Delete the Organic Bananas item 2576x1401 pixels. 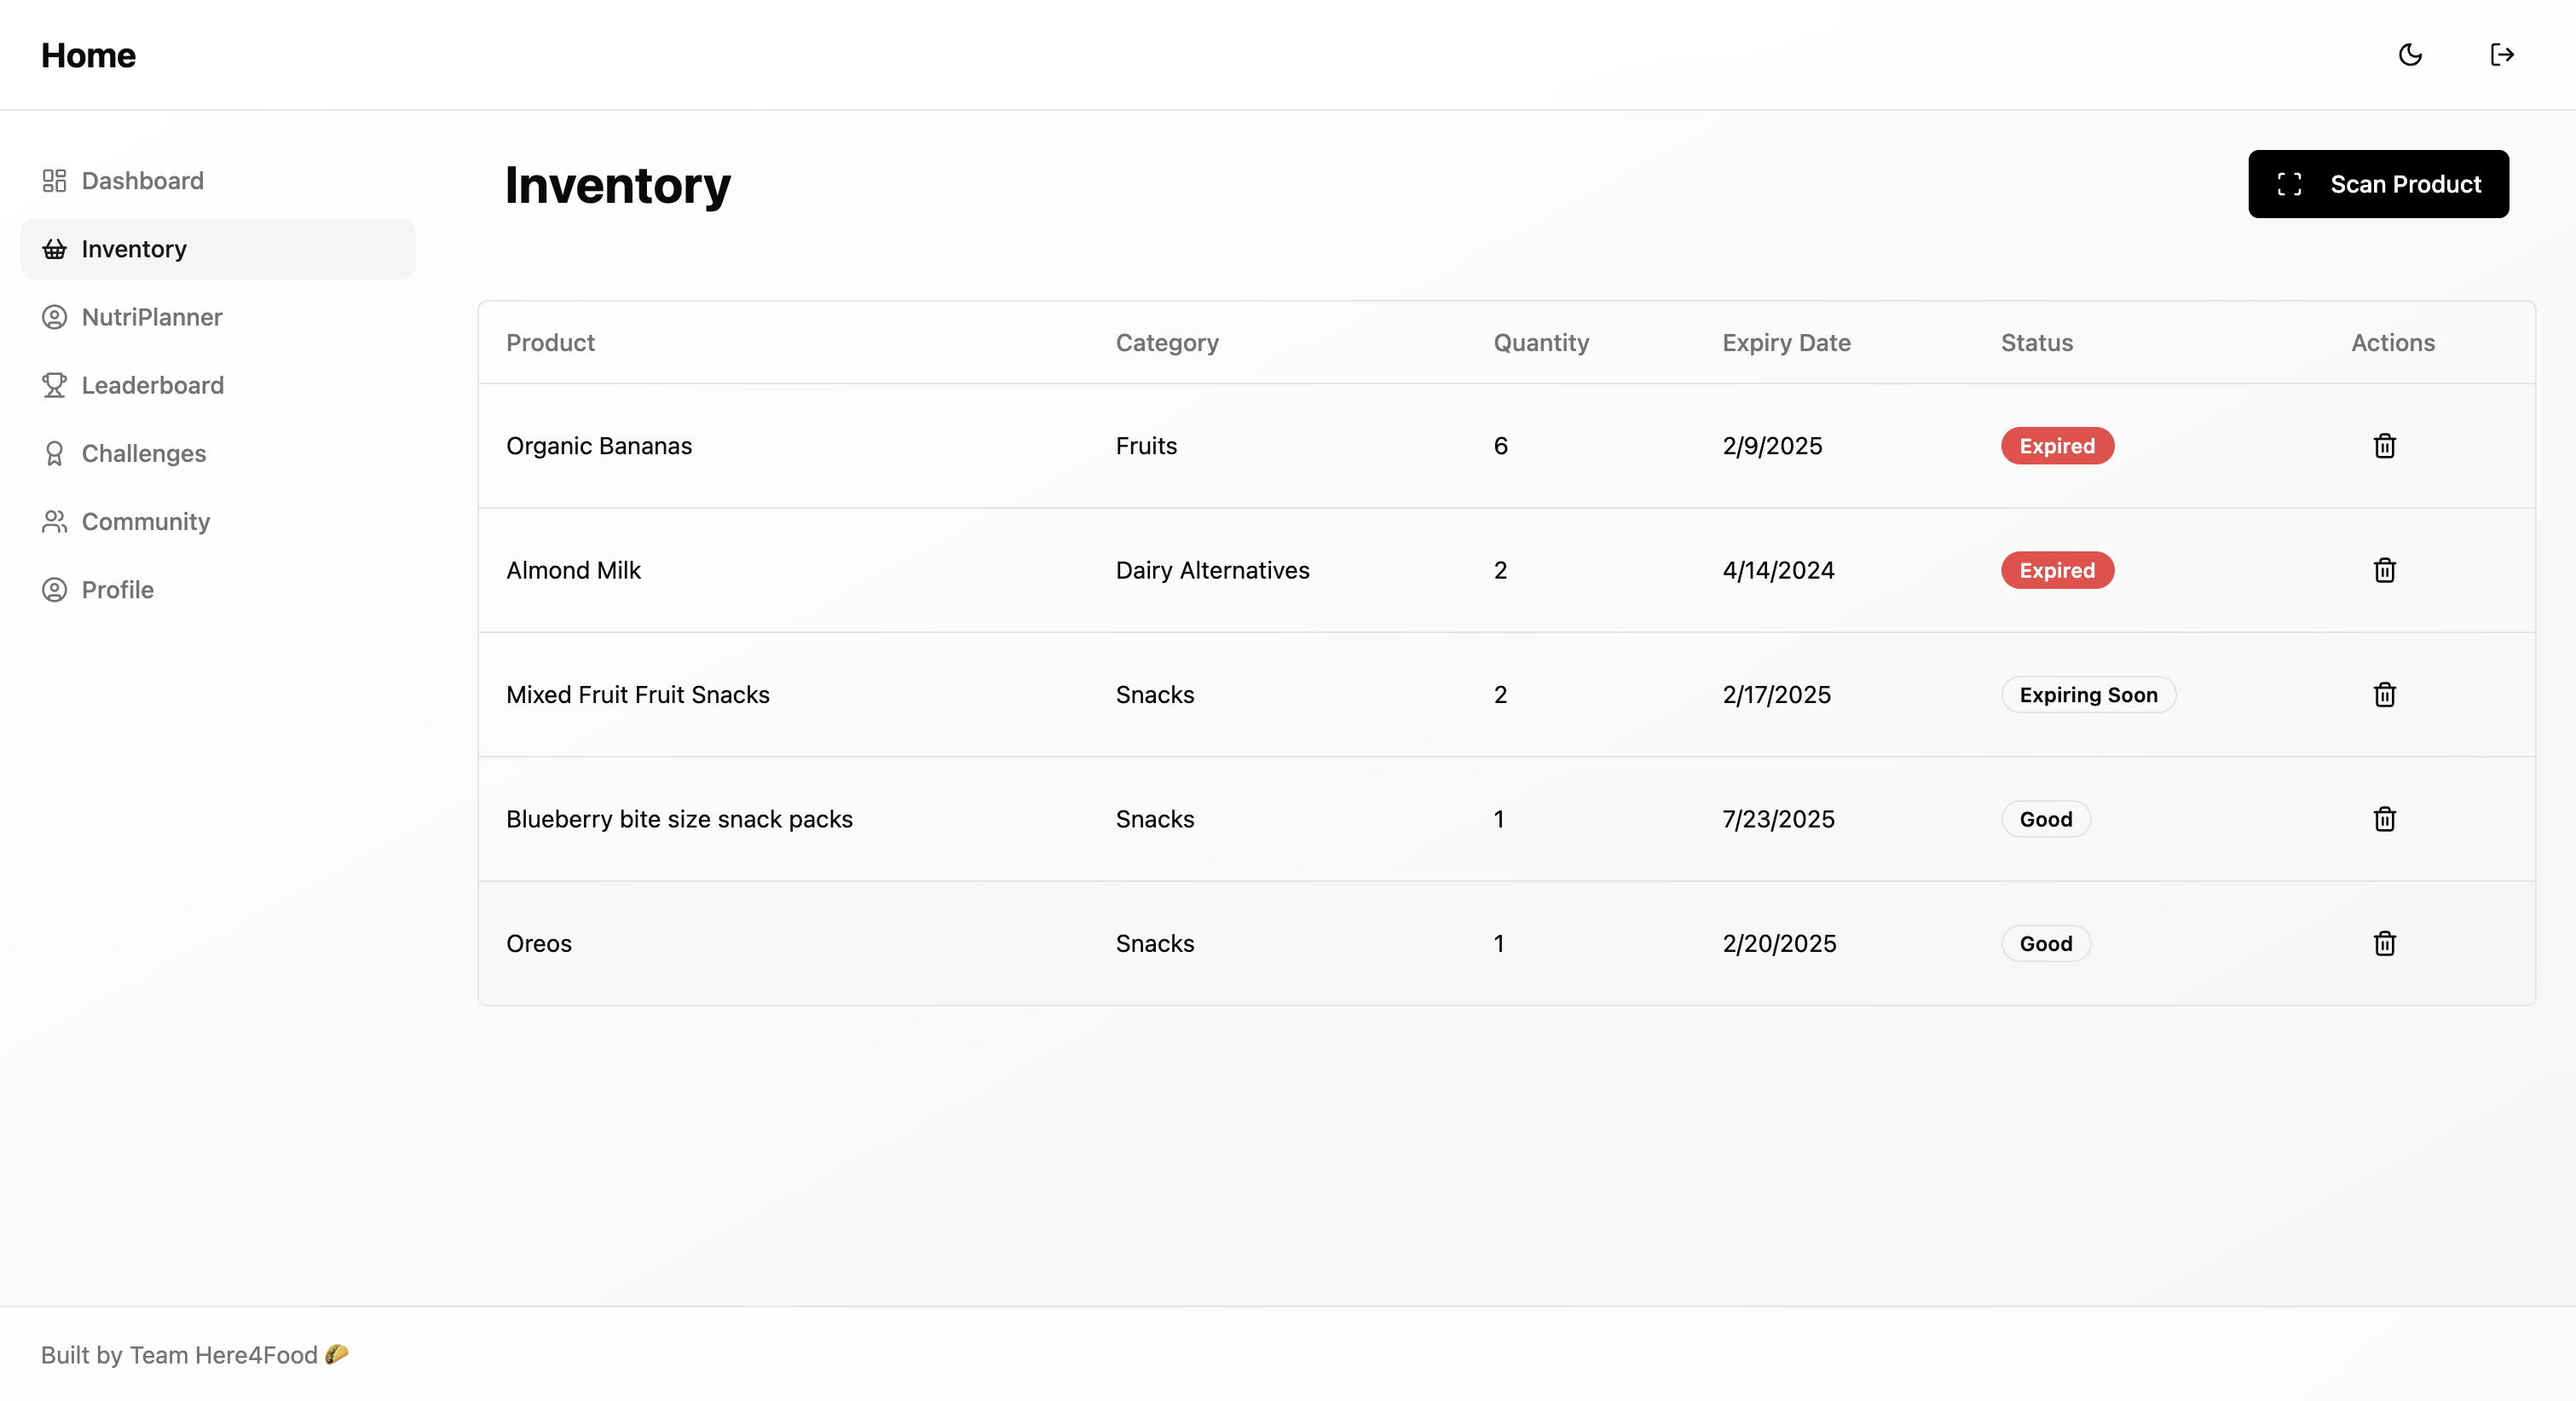(2384, 446)
